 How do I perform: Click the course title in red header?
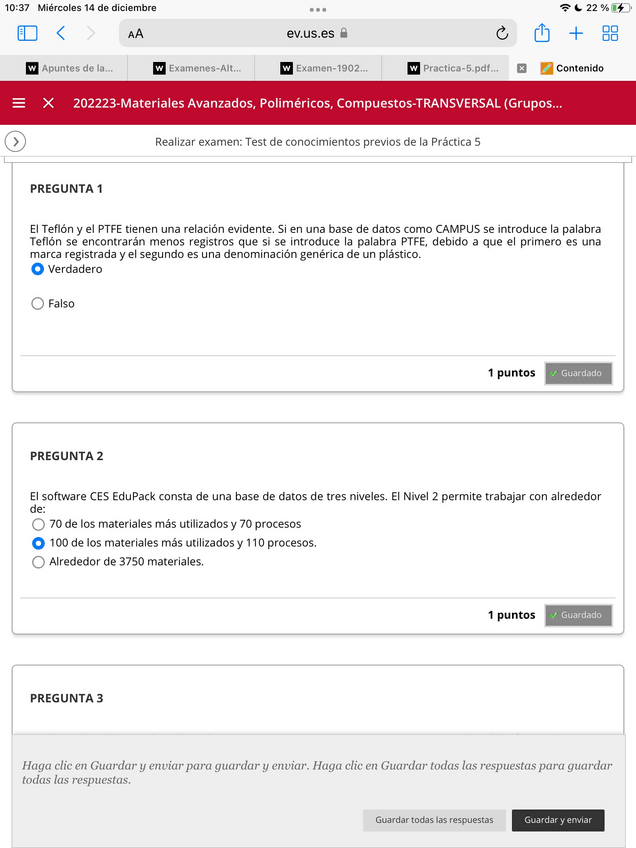(x=317, y=103)
